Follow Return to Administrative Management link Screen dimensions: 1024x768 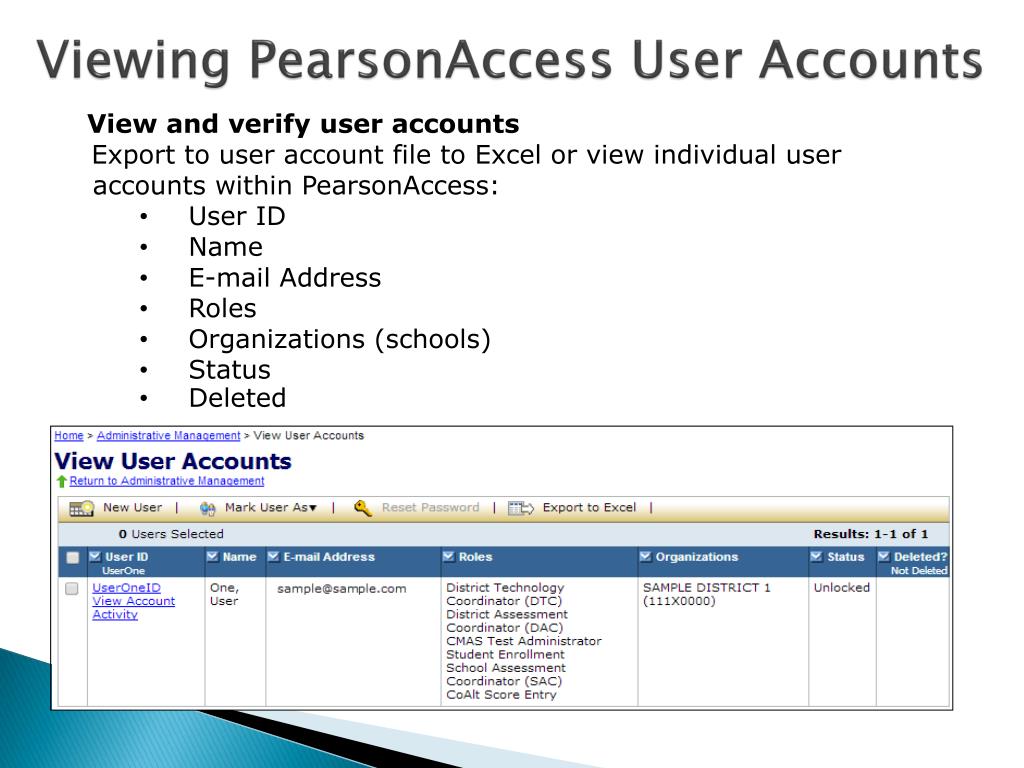click(167, 481)
